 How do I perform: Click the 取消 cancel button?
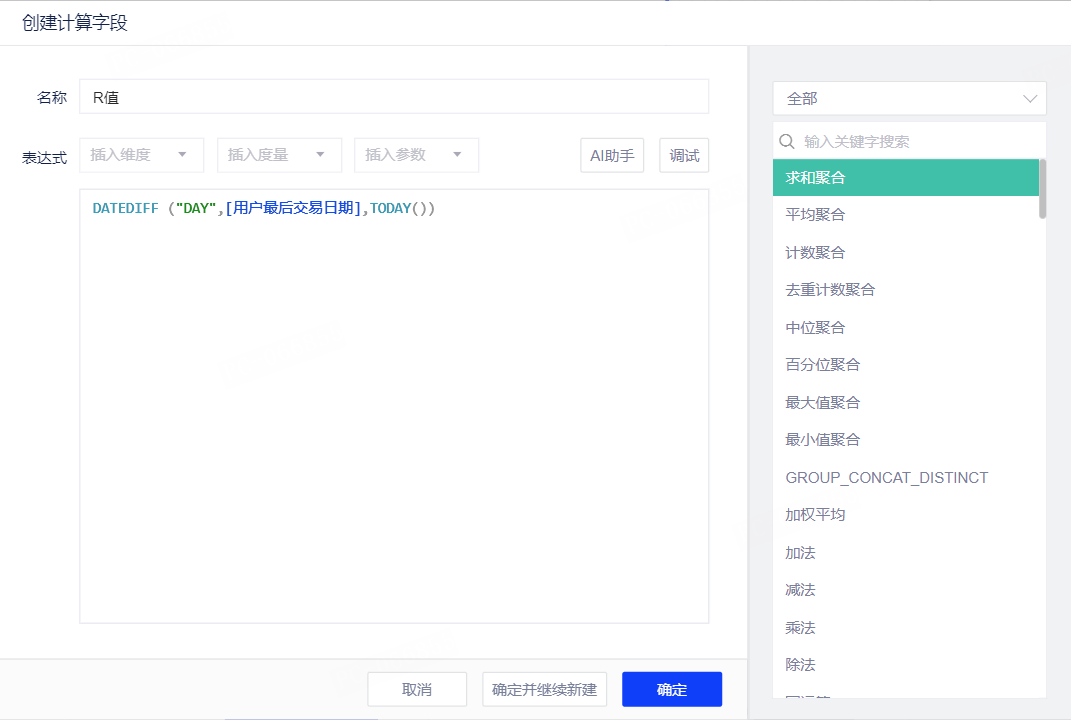coord(417,689)
